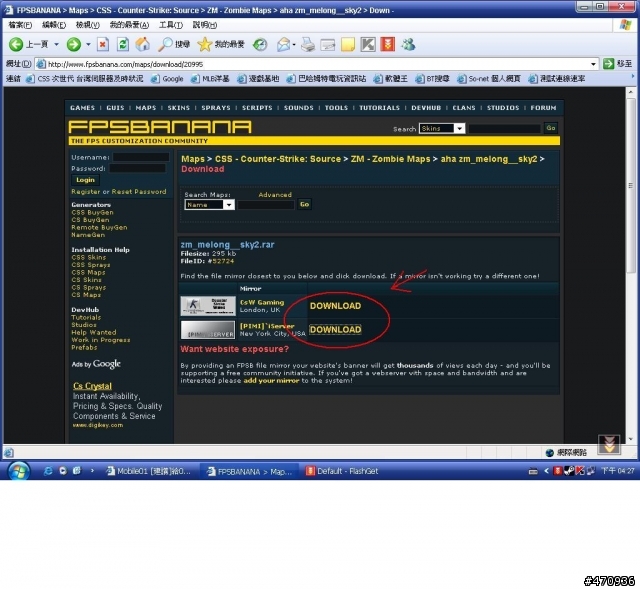Viewport: 640px width, 589px height.
Task: Open the Mail icon dropdown arrow
Action: coord(294,44)
